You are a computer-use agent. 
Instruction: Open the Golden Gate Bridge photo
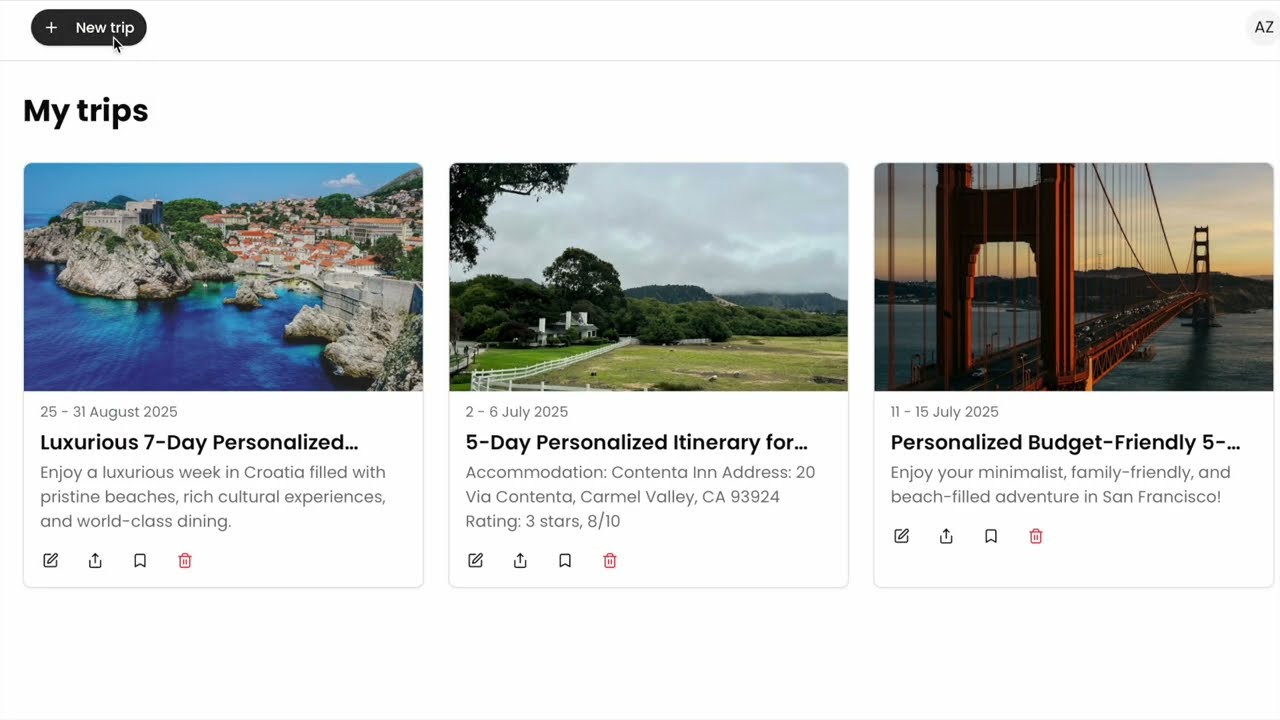1073,277
